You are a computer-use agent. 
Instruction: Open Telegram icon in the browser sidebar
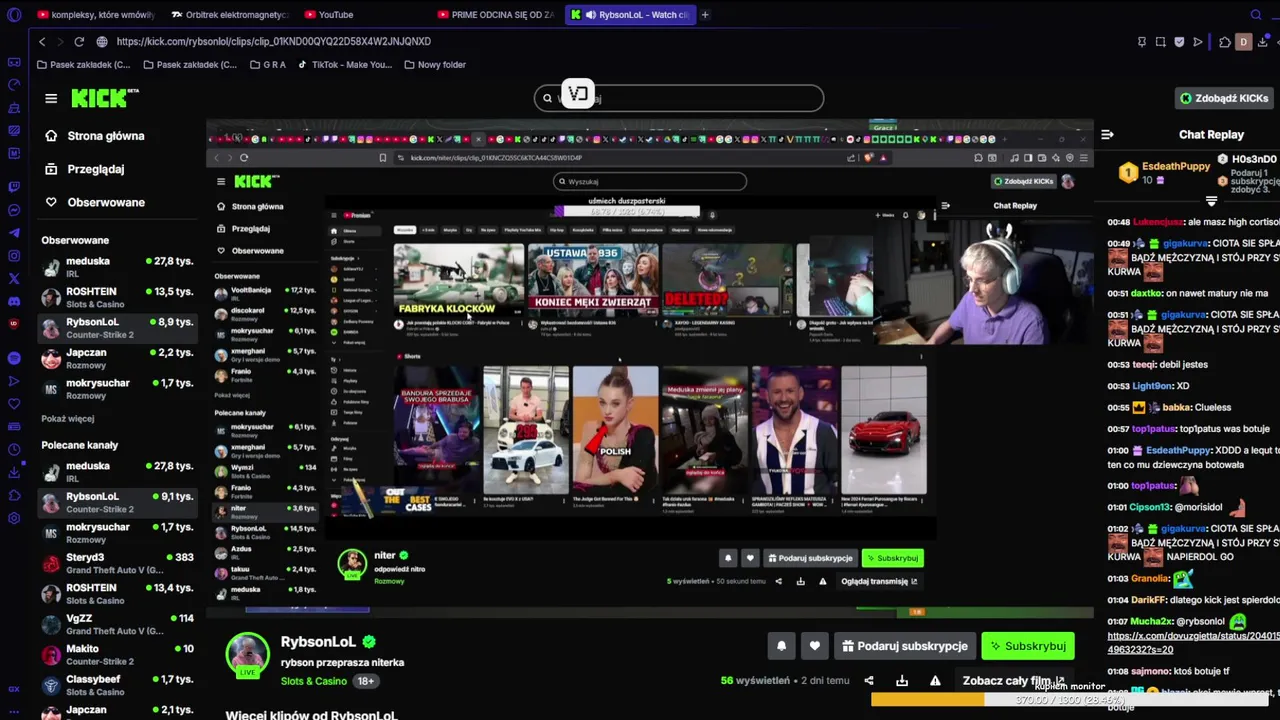click(14, 232)
